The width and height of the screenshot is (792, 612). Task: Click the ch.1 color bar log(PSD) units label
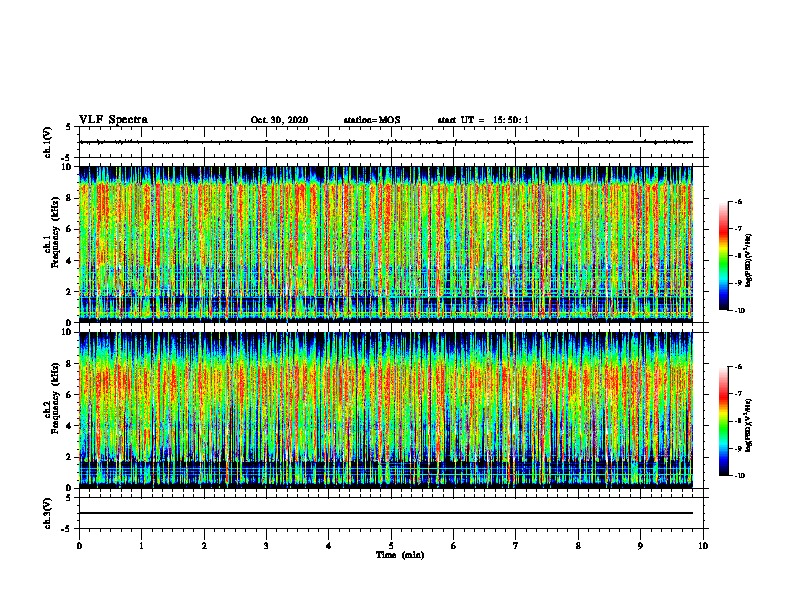tap(749, 260)
